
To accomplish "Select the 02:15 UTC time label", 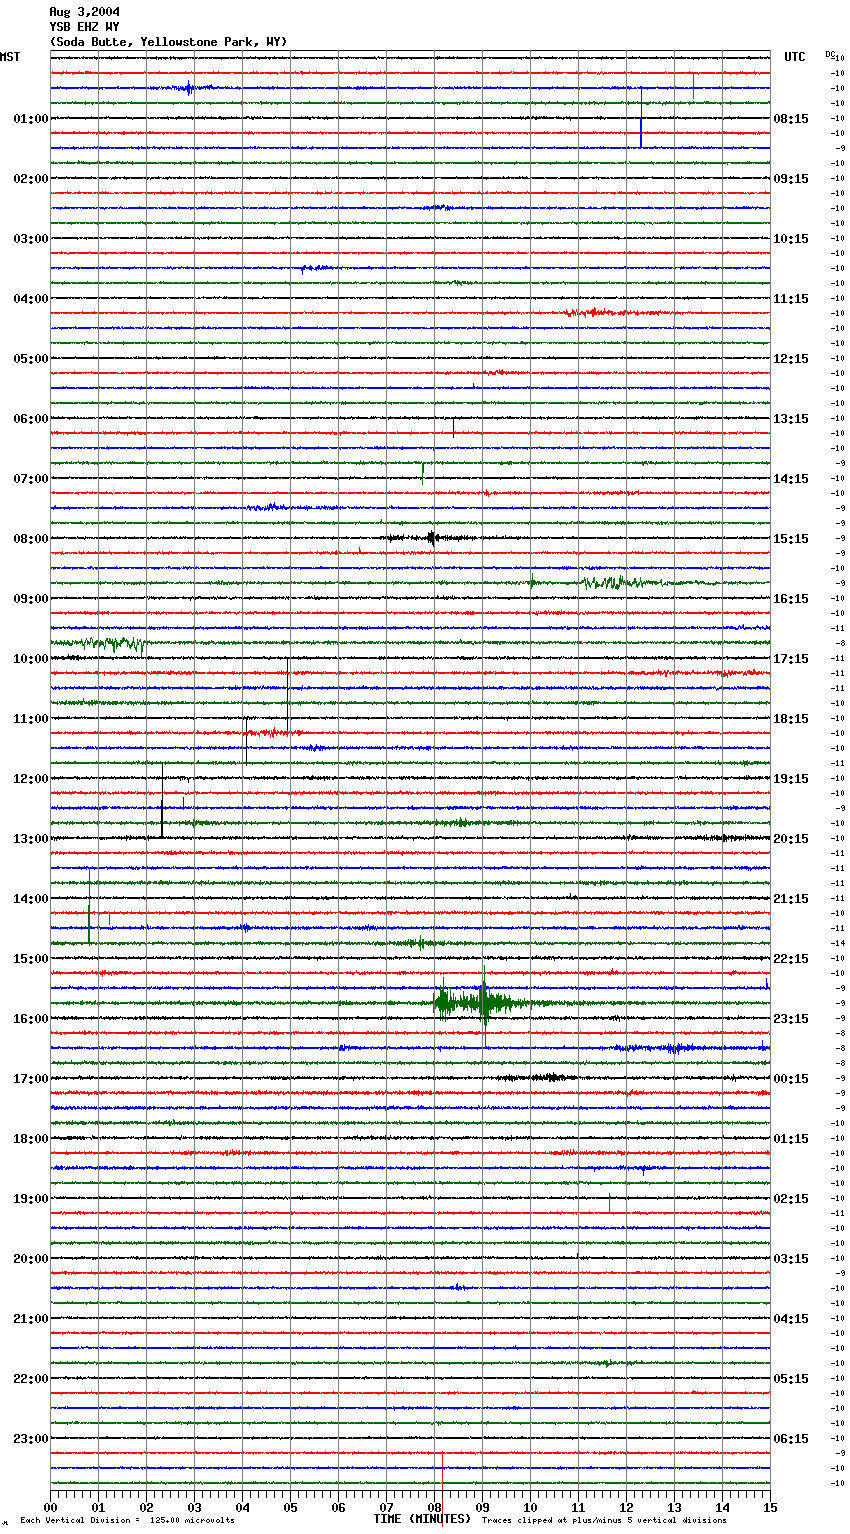I will pyautogui.click(x=791, y=1199).
